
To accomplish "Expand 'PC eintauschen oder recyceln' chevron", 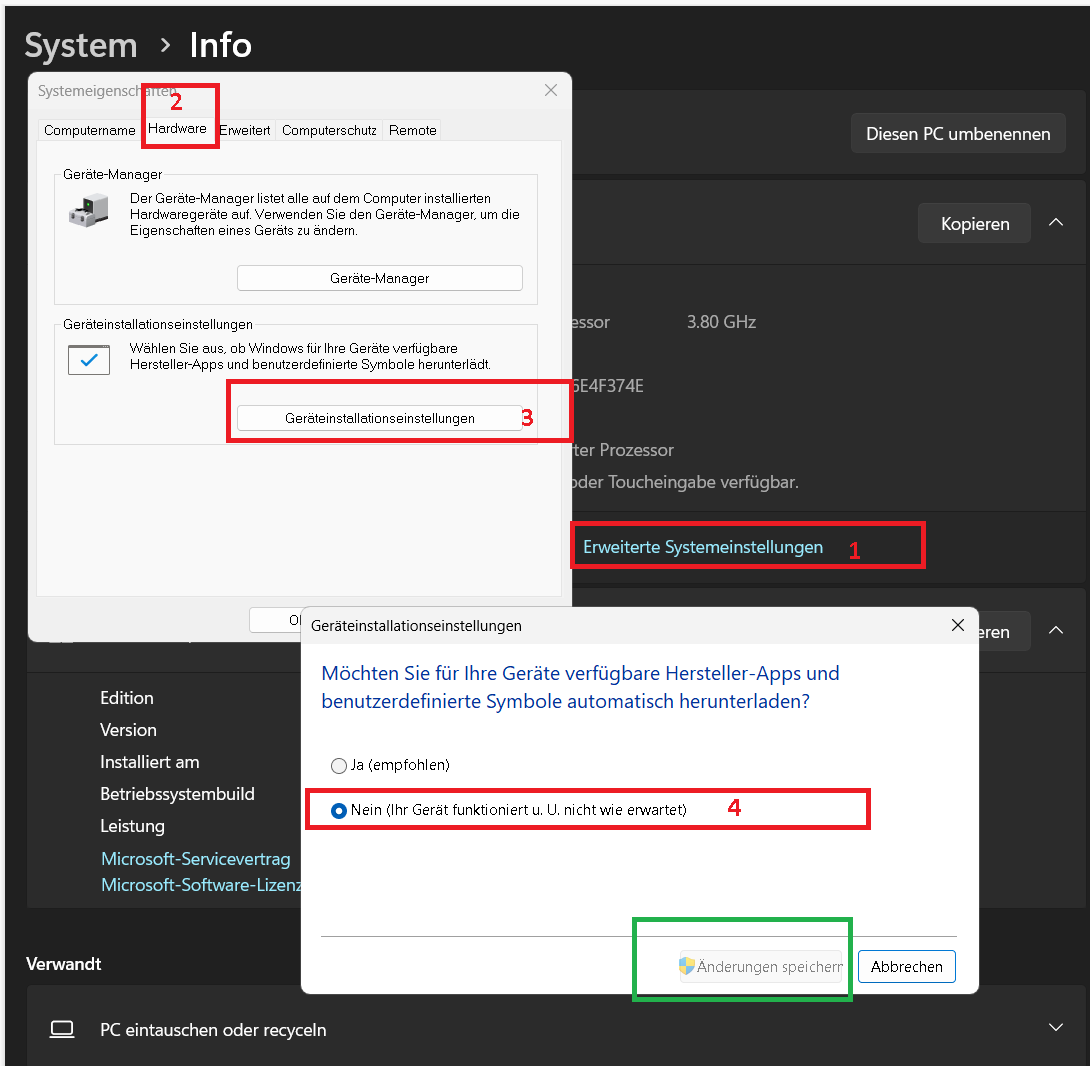I will [1056, 1028].
